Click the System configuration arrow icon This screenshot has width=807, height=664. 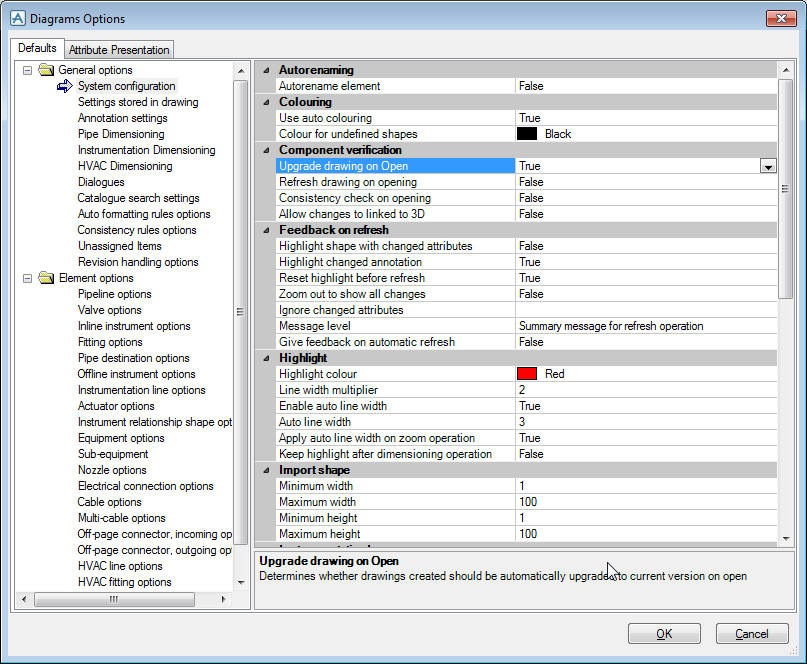[66, 86]
